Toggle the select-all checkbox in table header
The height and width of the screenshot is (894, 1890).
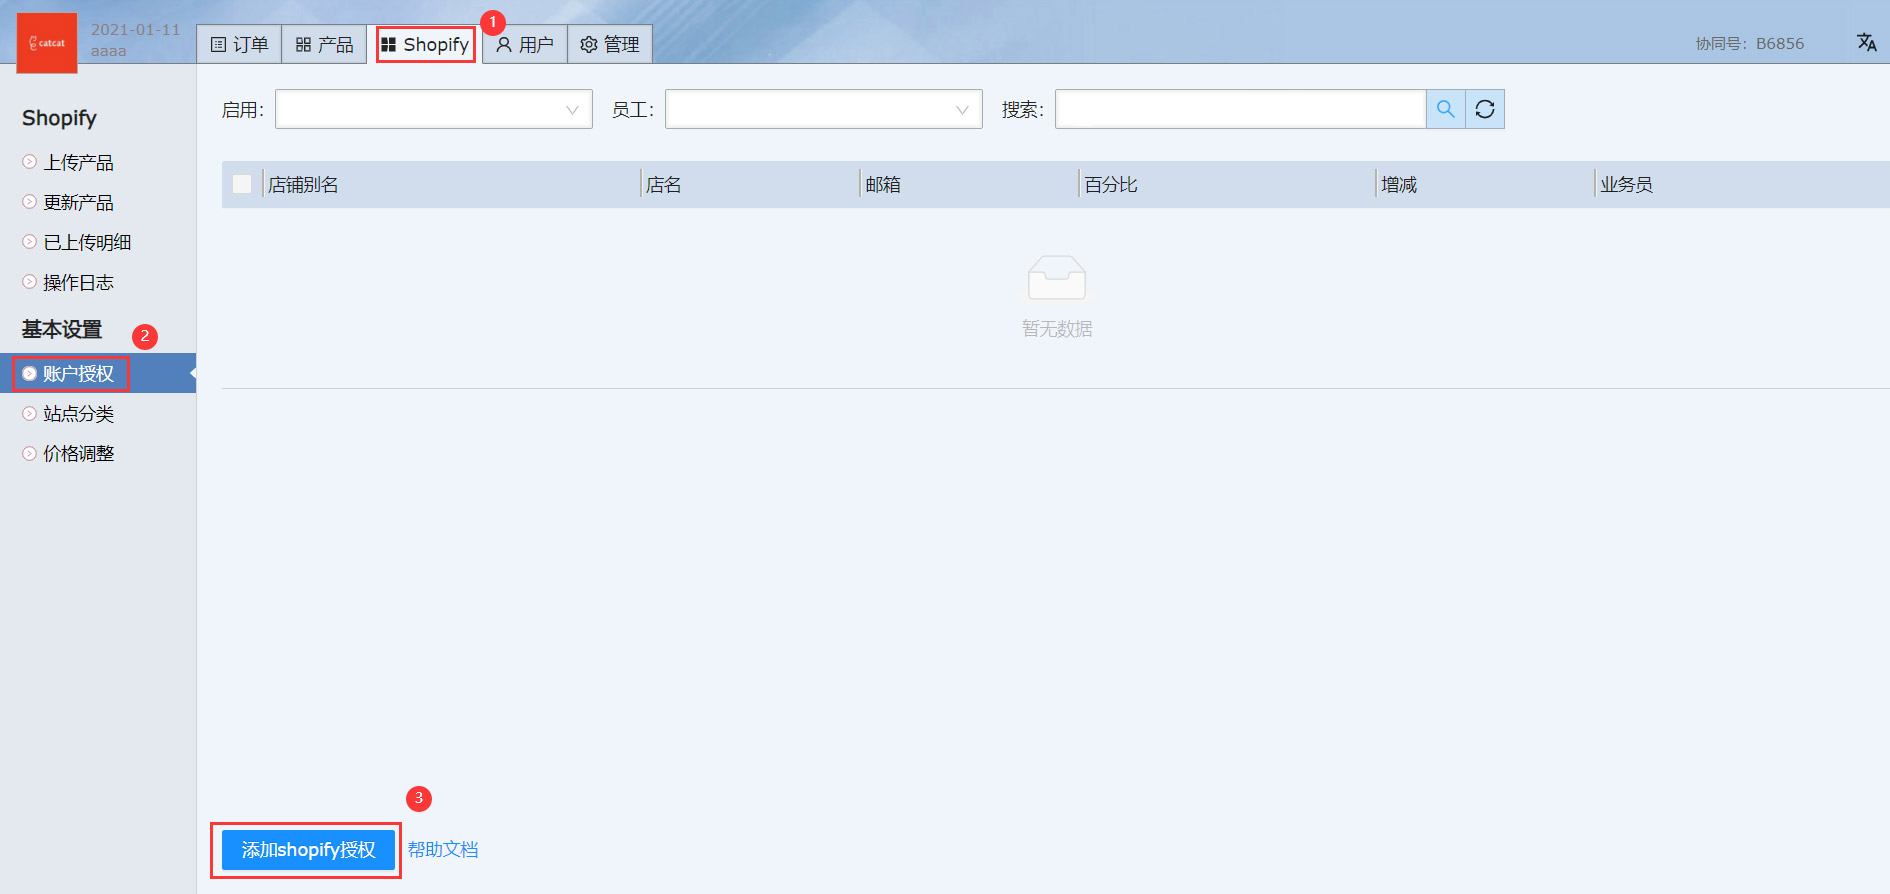(x=242, y=184)
